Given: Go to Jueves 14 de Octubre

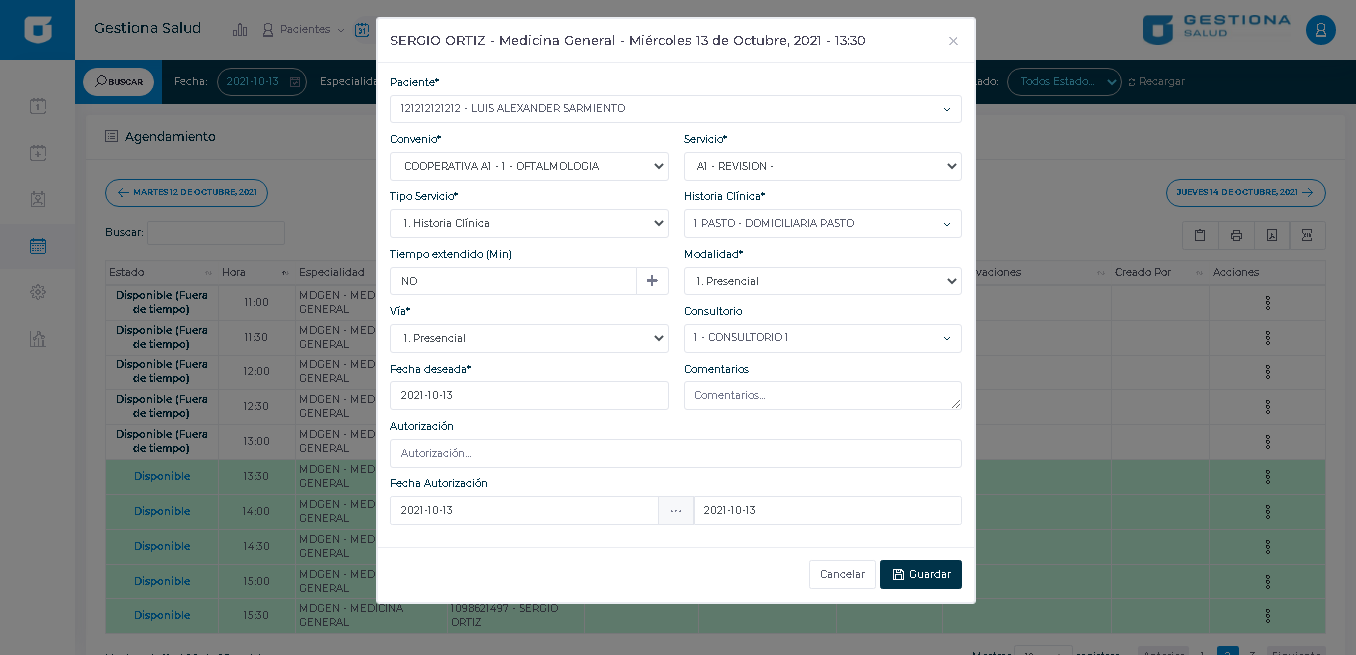Looking at the screenshot, I should [x=1245, y=192].
